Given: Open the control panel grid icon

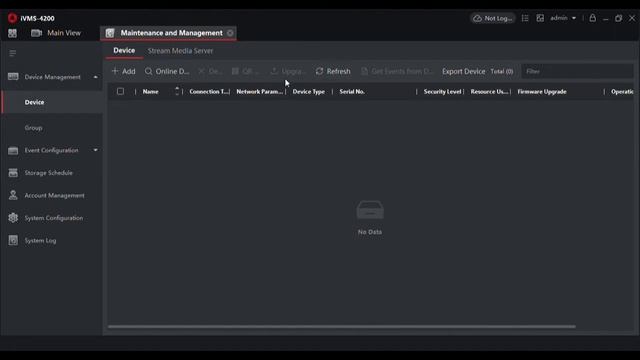Looking at the screenshot, I should [x=12, y=33].
